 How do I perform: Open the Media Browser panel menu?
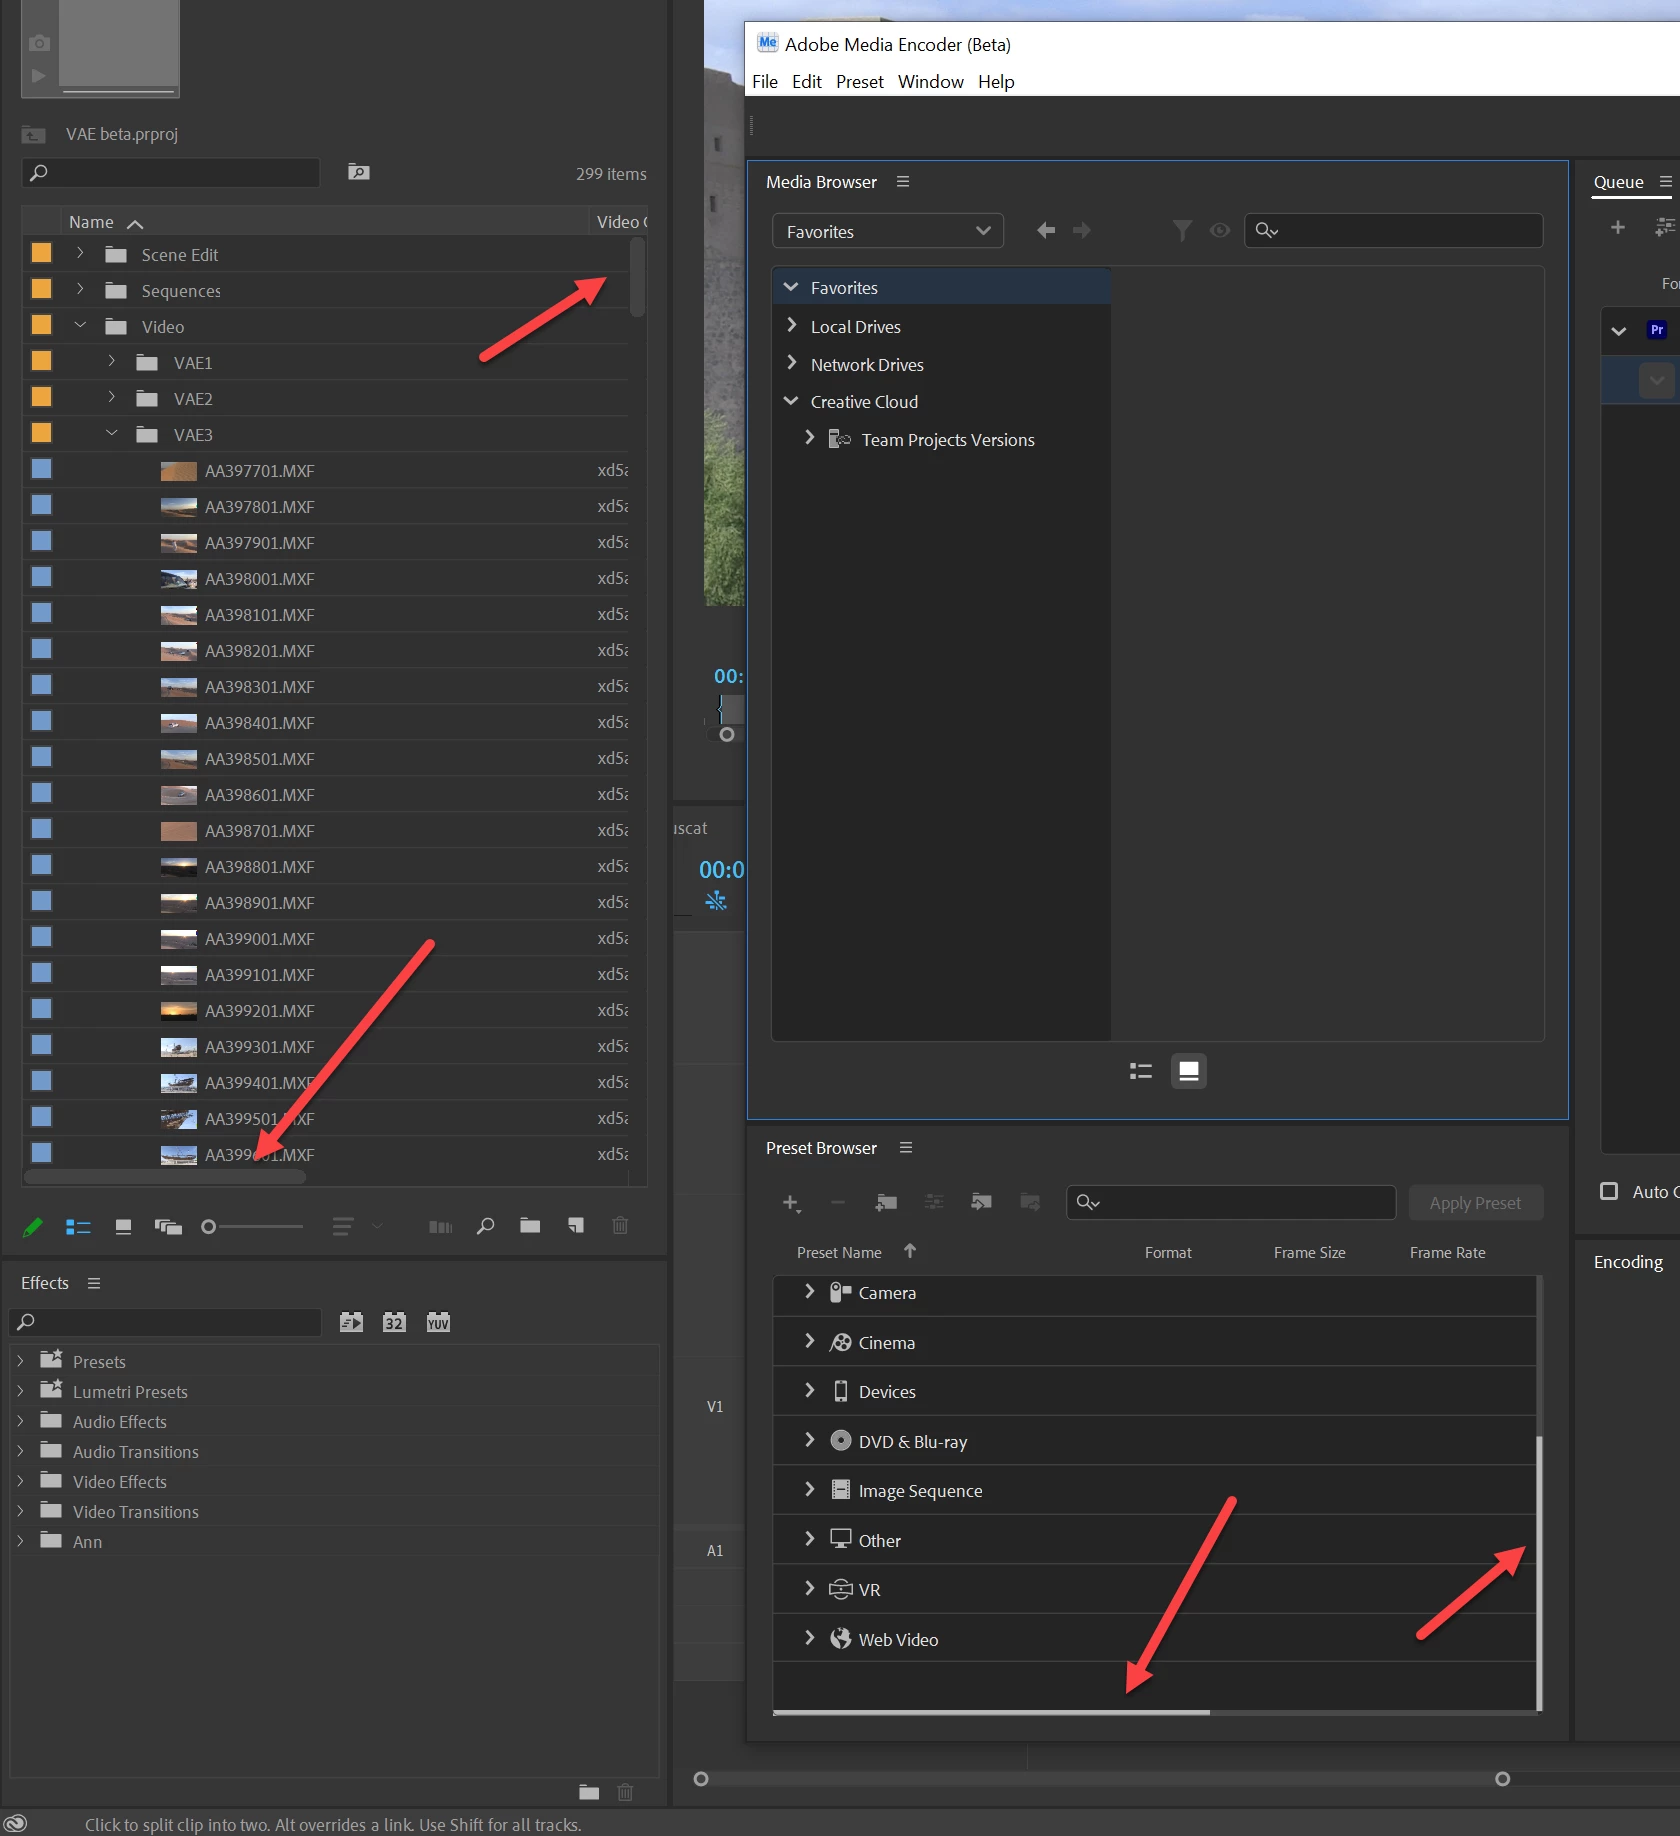(x=903, y=182)
